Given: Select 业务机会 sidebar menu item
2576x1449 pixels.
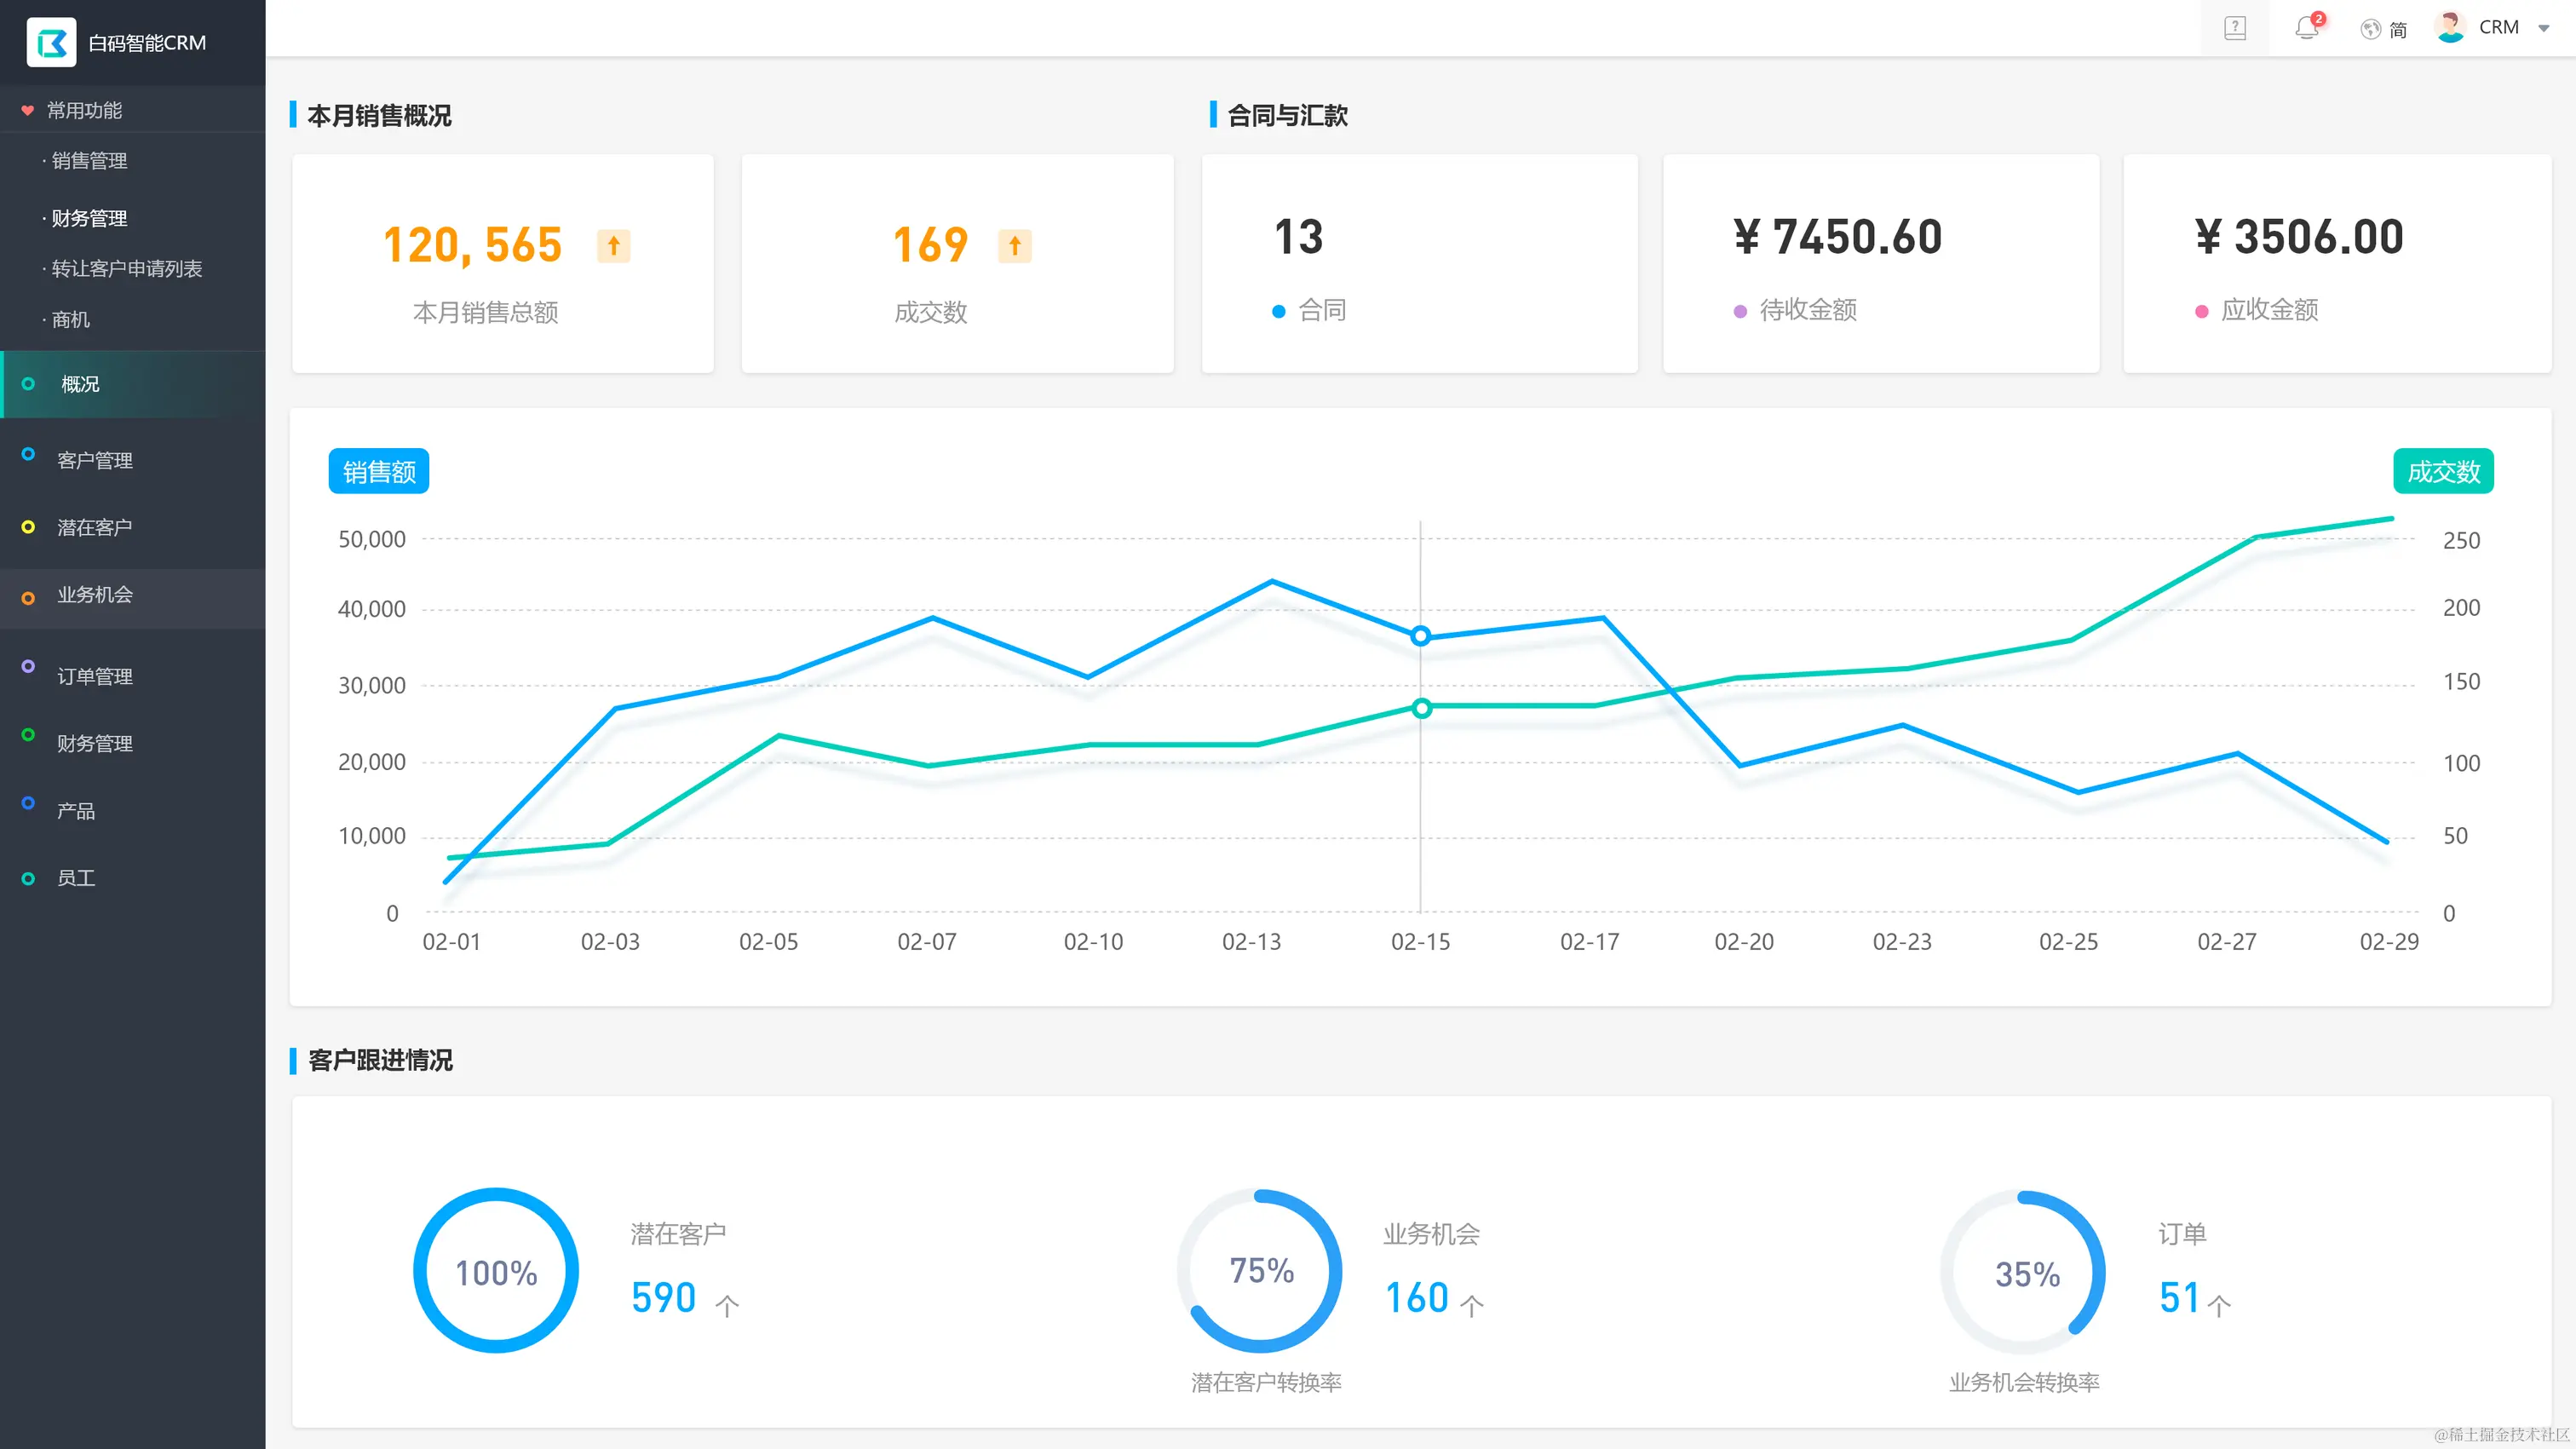Looking at the screenshot, I should coord(95,595).
